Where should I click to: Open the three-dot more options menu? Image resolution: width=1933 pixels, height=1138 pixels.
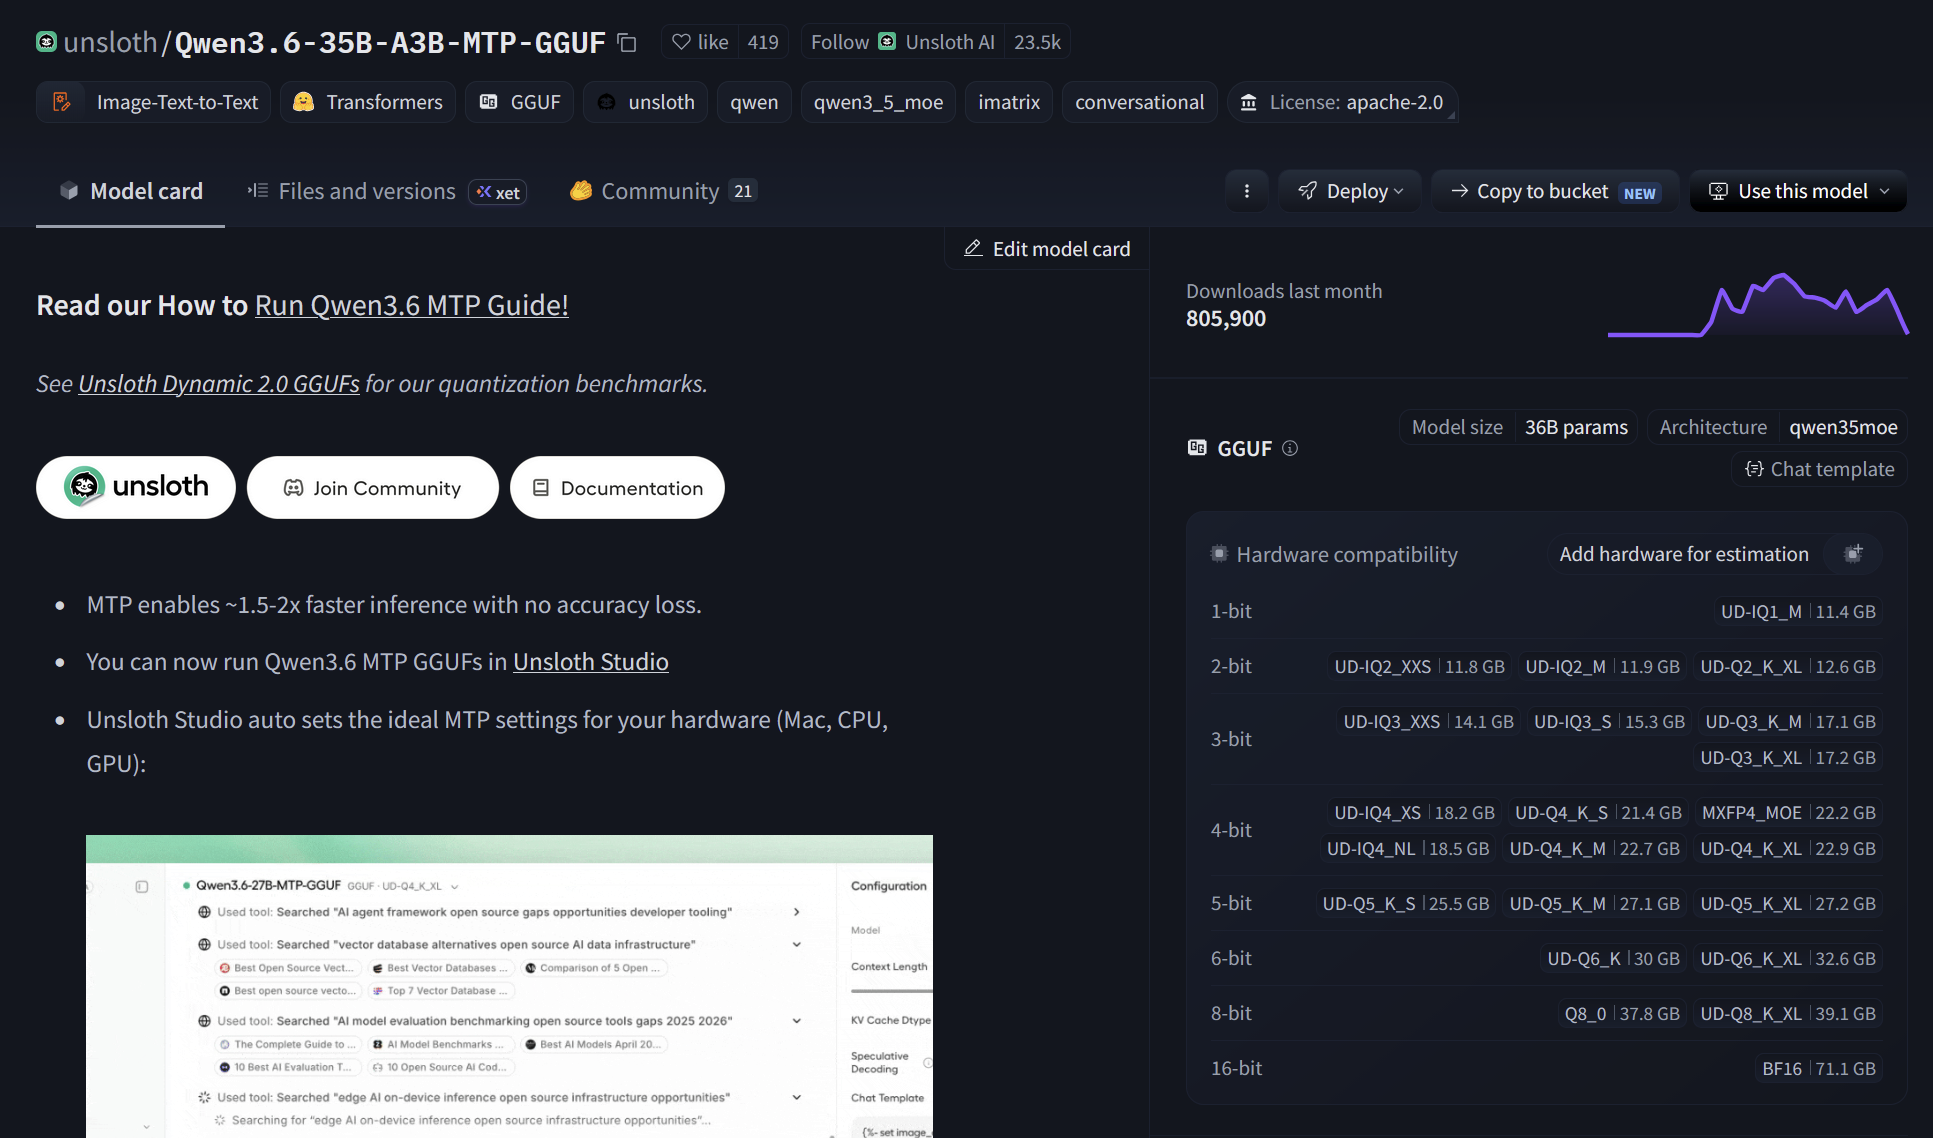(x=1246, y=191)
